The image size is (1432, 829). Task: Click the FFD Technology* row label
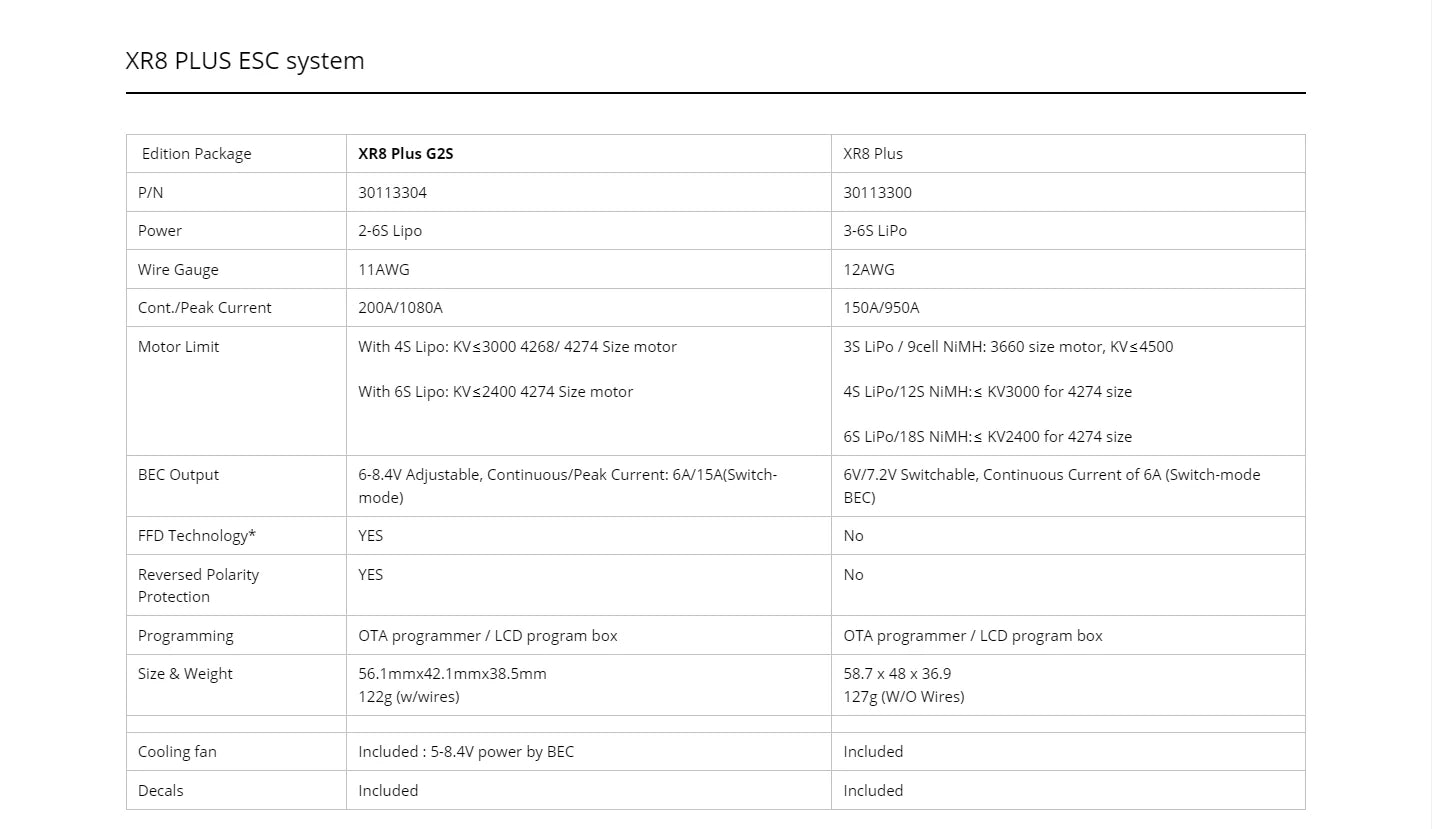[x=197, y=536]
